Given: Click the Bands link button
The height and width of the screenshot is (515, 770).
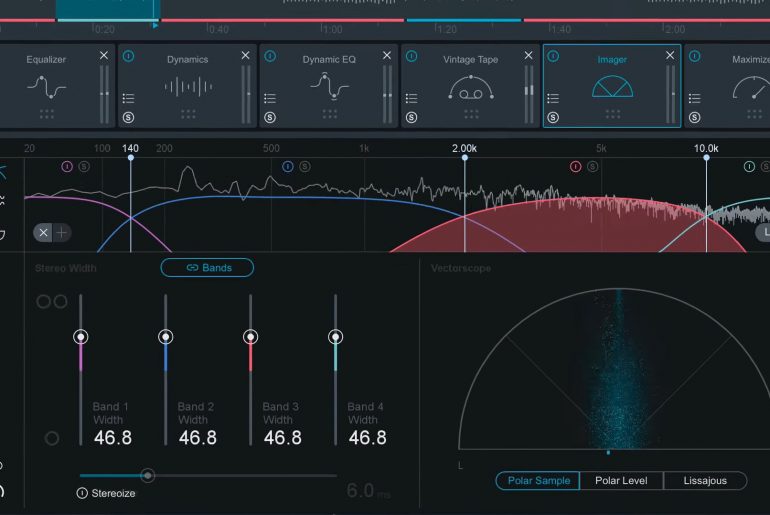Looking at the screenshot, I should coord(207,268).
